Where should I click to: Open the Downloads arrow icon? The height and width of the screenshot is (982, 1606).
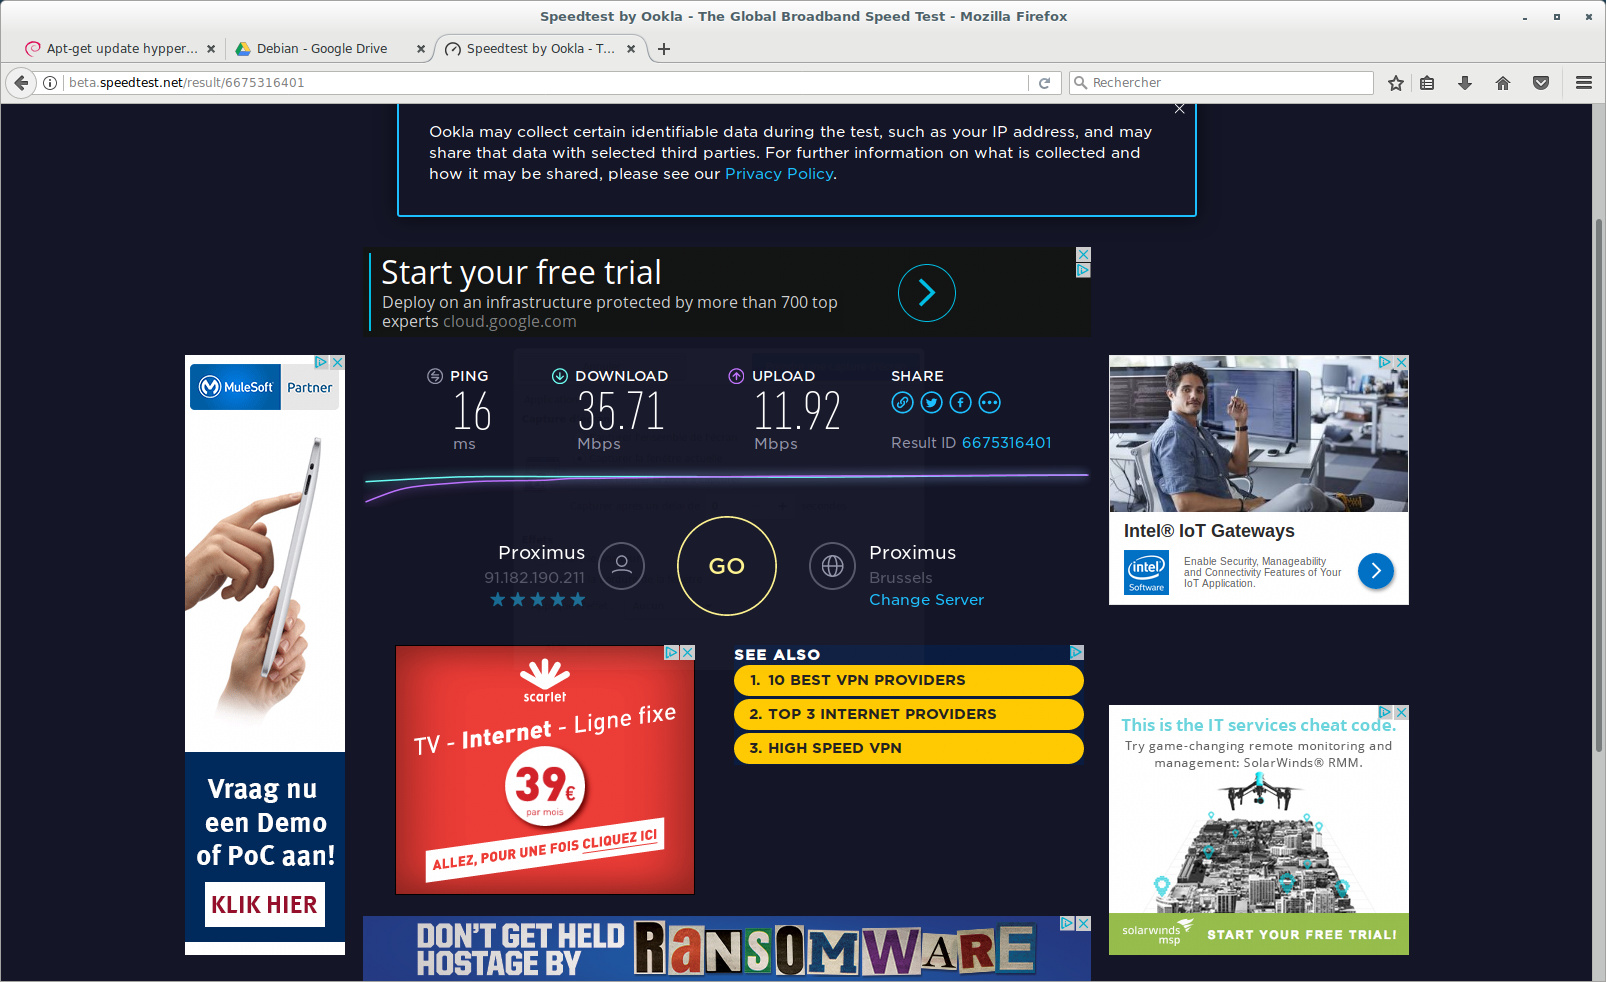[1465, 83]
